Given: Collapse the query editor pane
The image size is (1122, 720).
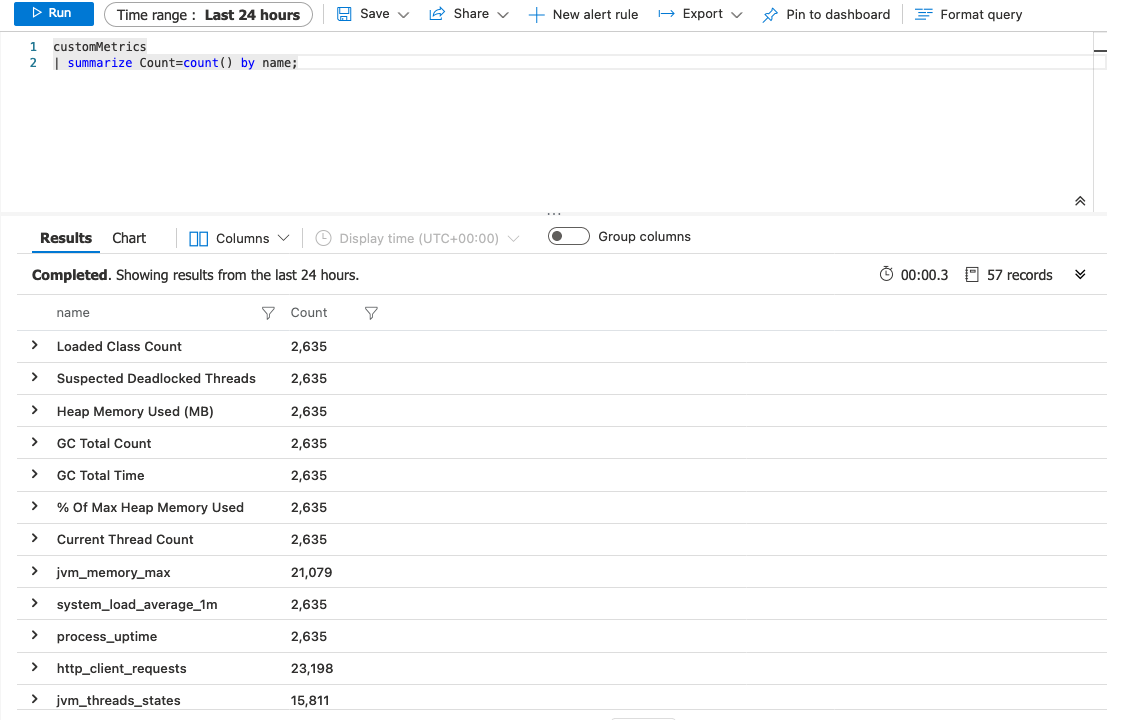Looking at the screenshot, I should coord(1080,200).
